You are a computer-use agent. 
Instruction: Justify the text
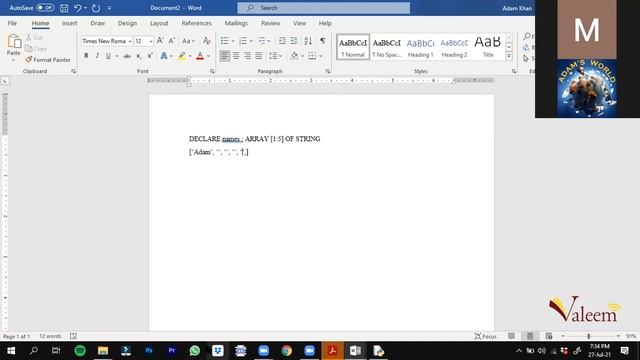pyautogui.click(x=259, y=56)
